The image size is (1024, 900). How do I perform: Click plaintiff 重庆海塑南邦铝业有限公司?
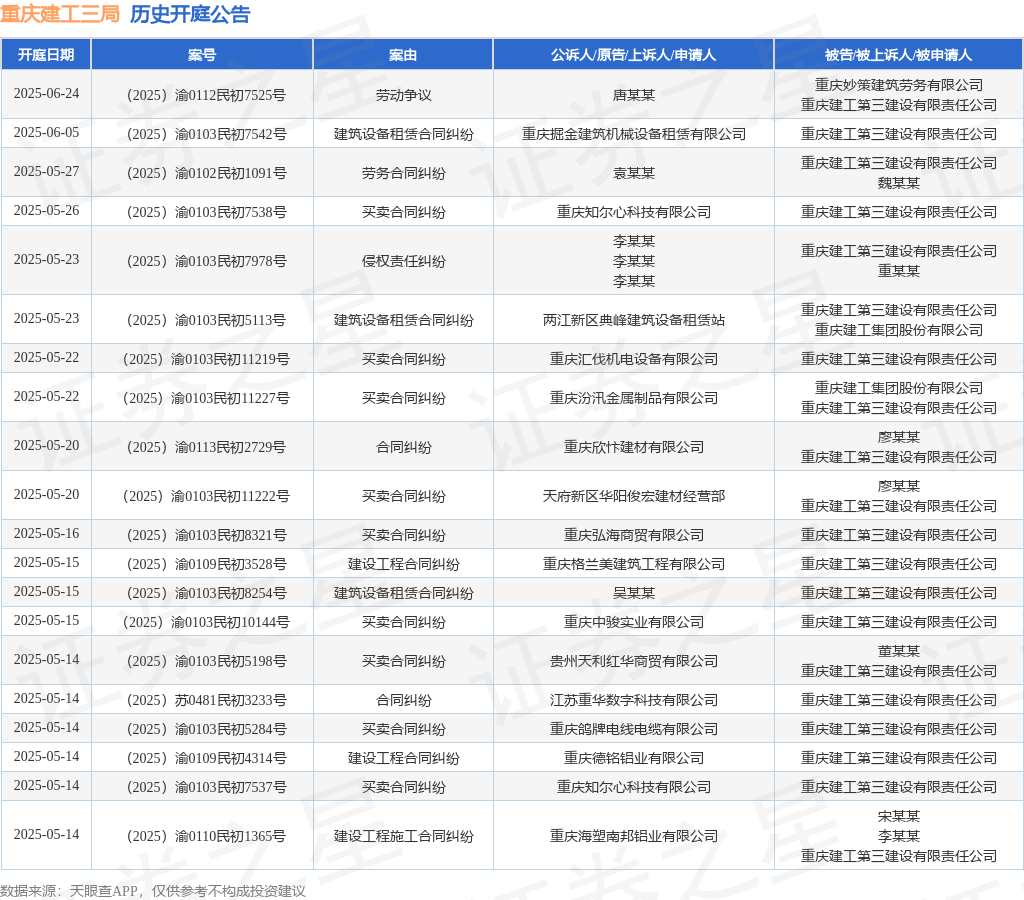pos(633,837)
